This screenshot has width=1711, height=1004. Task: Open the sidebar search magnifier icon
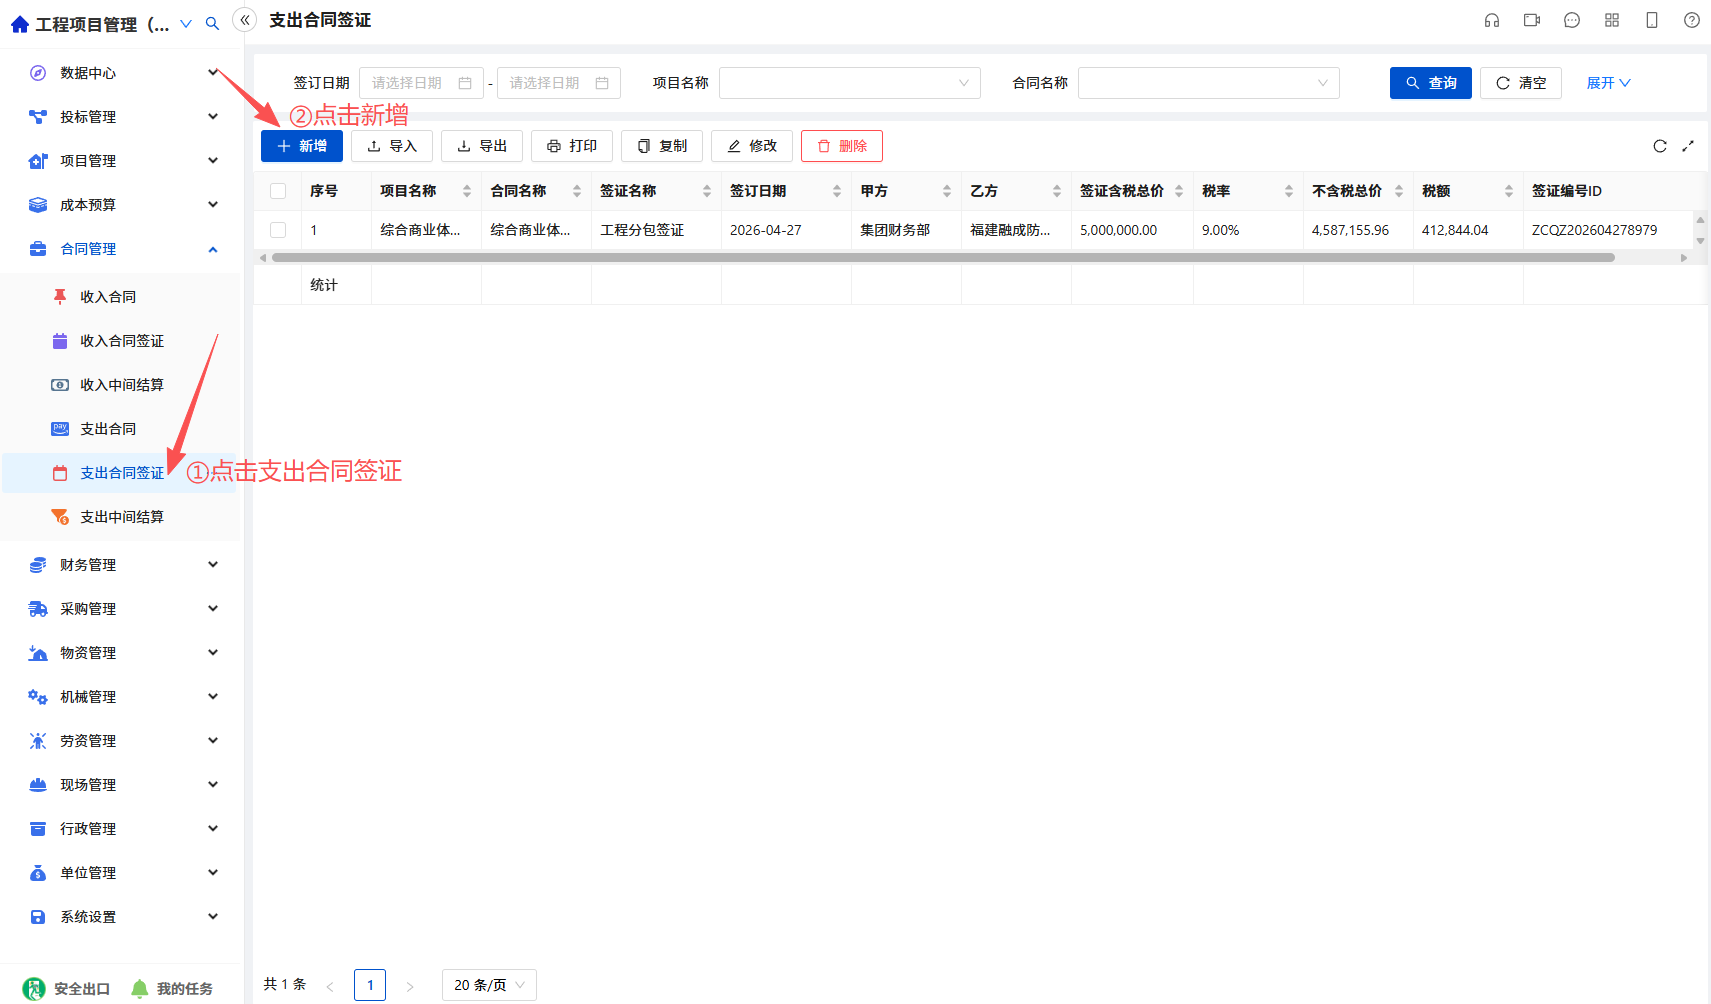[x=212, y=24]
